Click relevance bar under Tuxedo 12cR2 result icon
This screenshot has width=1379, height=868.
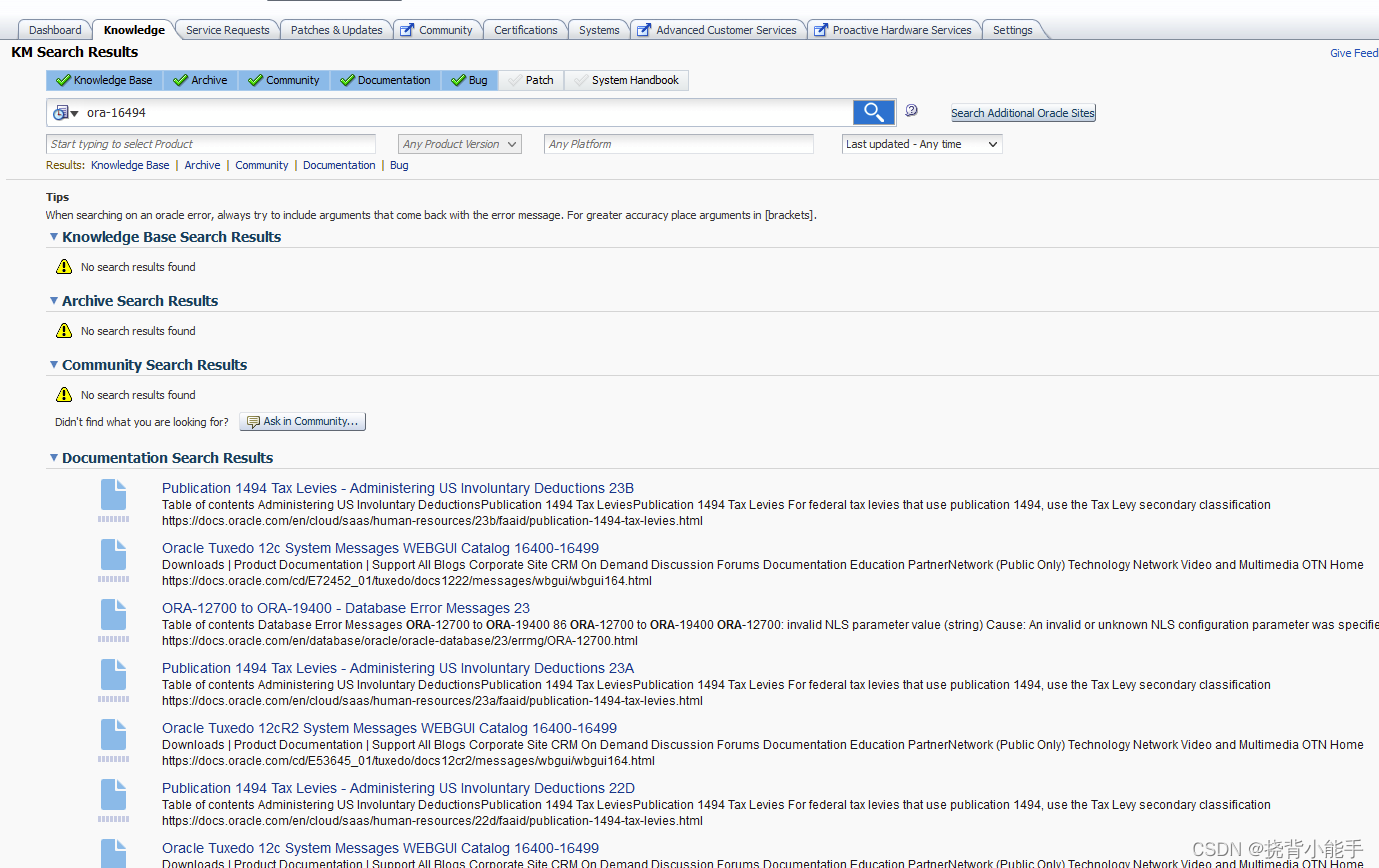[x=113, y=759]
